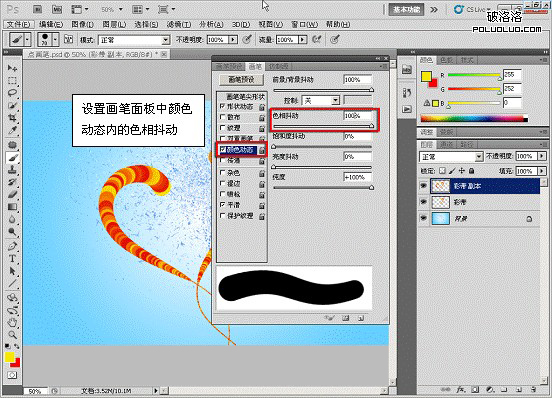Toggle the 平滑 checkbox
The height and width of the screenshot is (398, 552).
click(222, 204)
